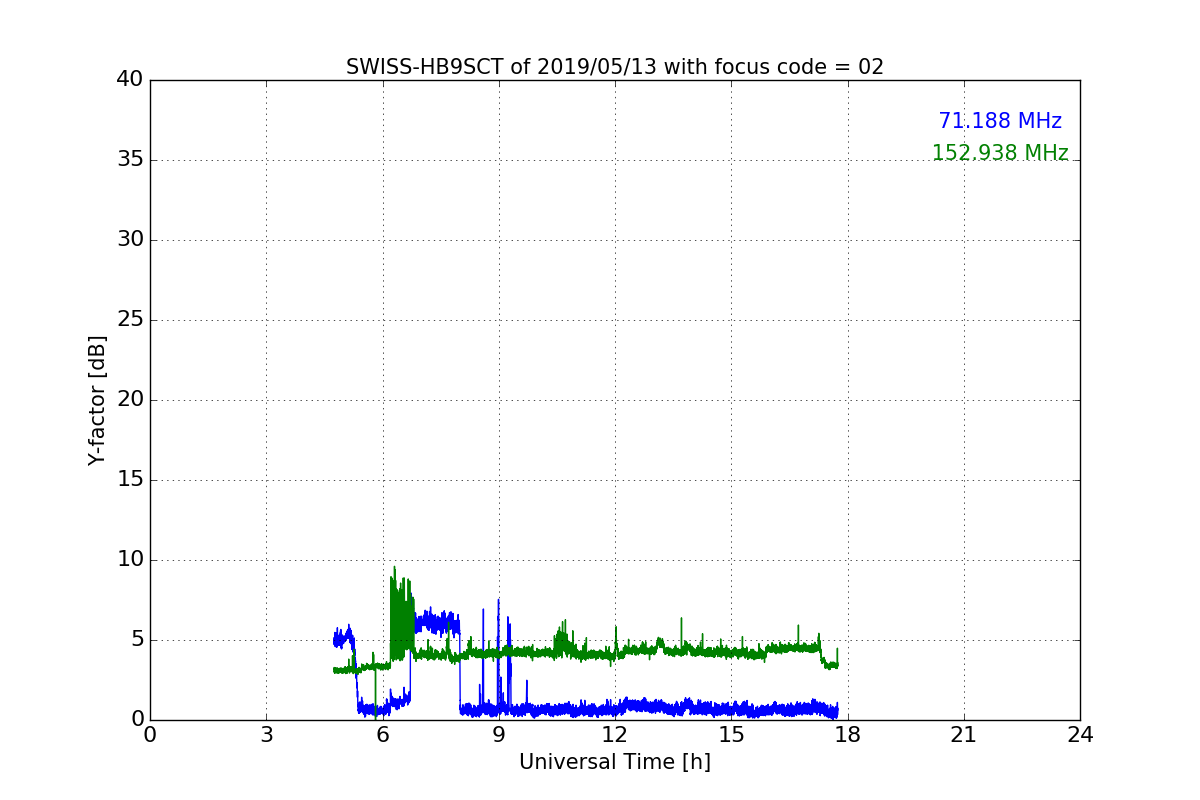This screenshot has width=1200, height=800.
Task: Click the y-axis tick label 40
Action: (129, 80)
